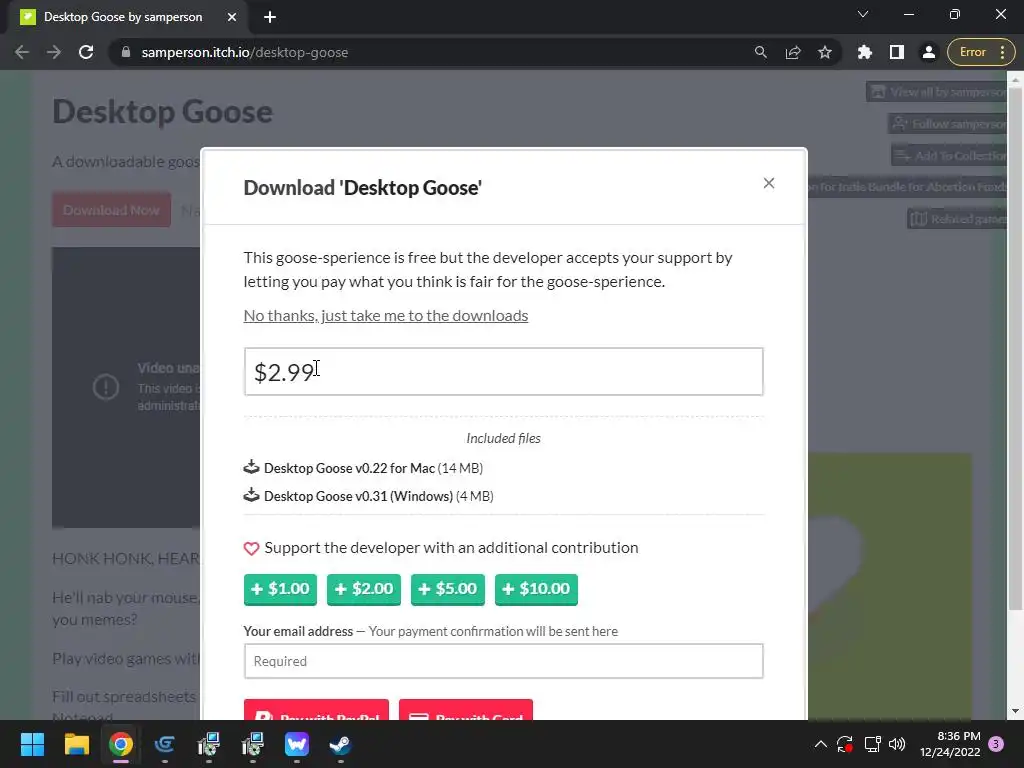Add $10.00 additional contribution
1024x768 pixels.
536,589
